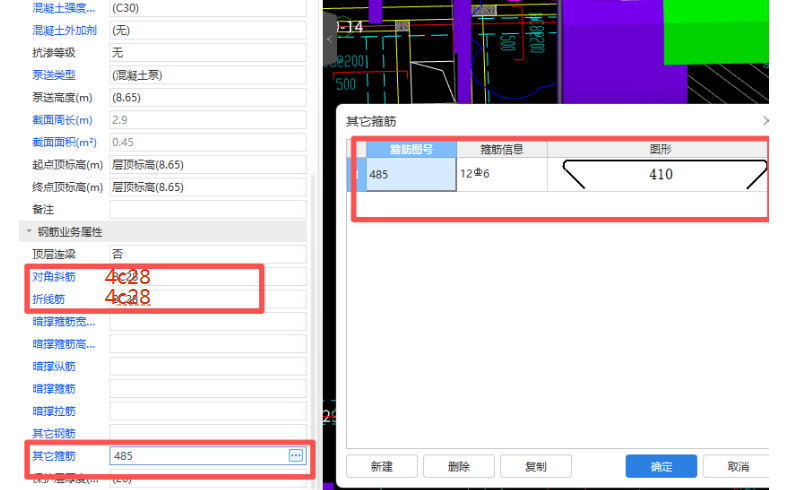Click the 暗撑箍筋 property label
810x490 pixels.
pyautogui.click(x=54, y=389)
